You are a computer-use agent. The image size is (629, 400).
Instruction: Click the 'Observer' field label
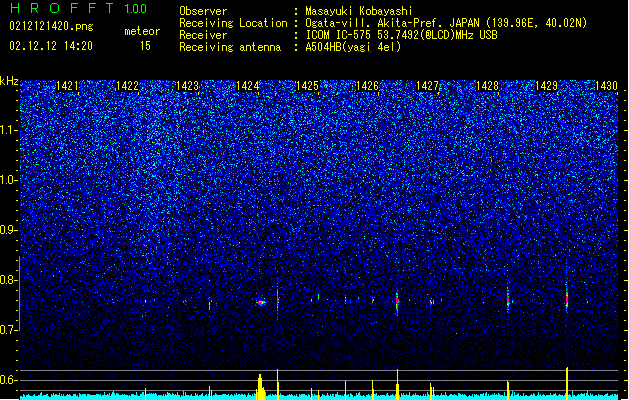(x=203, y=11)
